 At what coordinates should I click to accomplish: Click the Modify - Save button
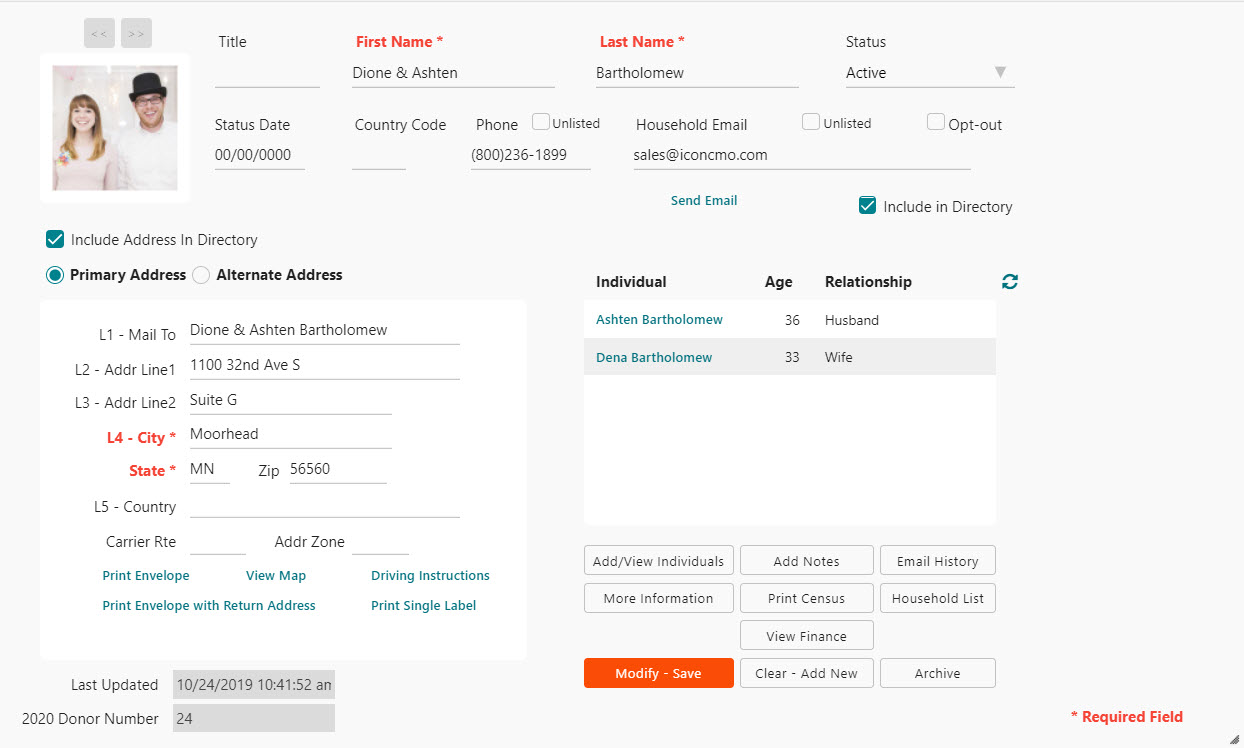pos(658,673)
